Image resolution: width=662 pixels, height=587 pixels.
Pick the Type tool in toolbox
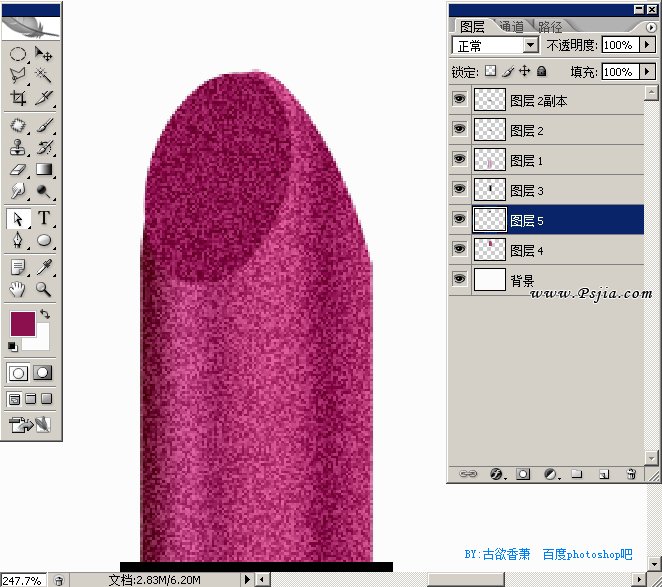pyautogui.click(x=45, y=219)
